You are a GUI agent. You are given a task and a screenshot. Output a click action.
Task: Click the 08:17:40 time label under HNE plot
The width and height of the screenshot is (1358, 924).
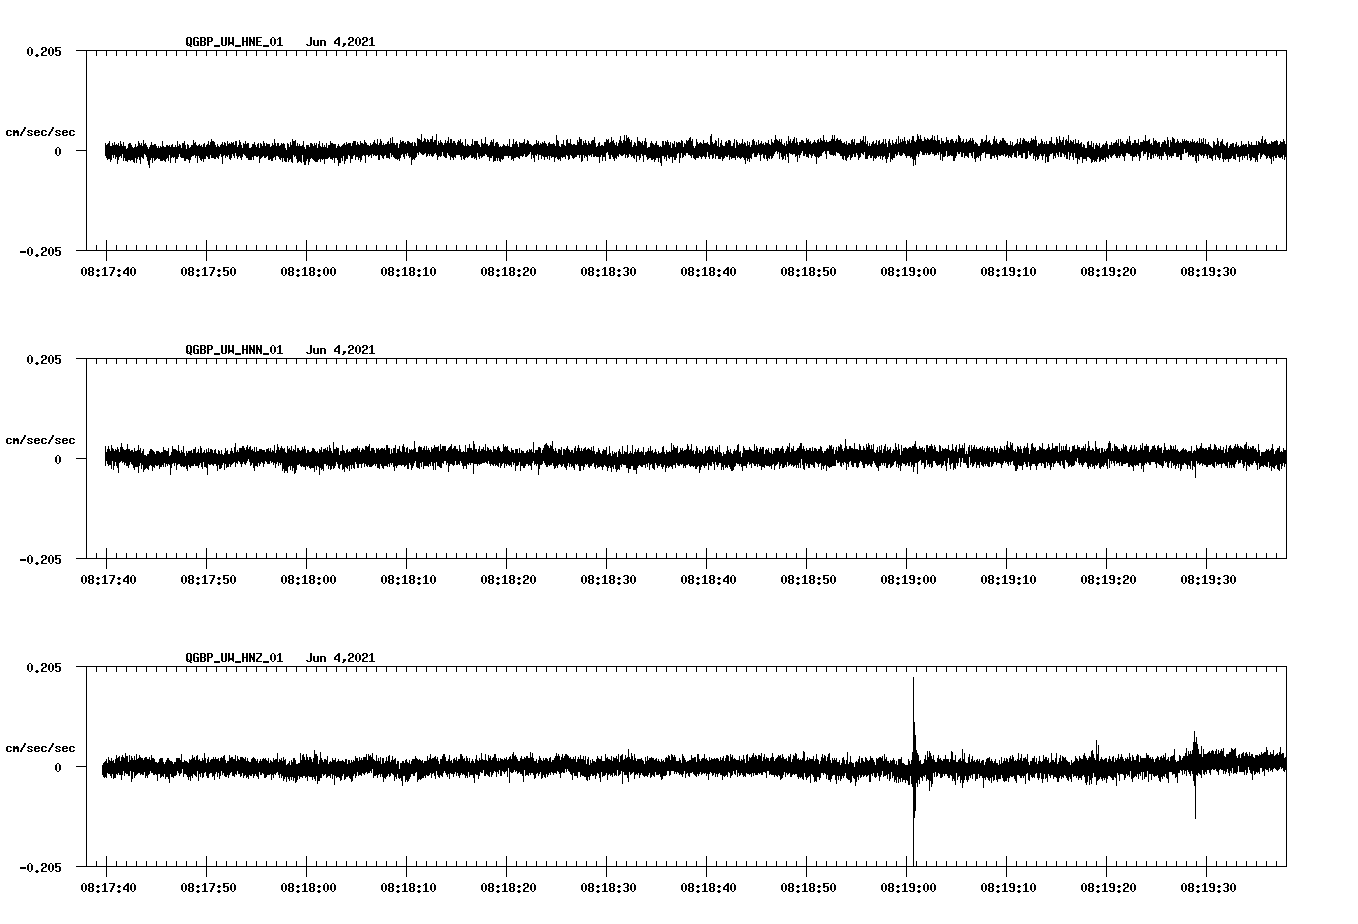pyautogui.click(x=109, y=272)
